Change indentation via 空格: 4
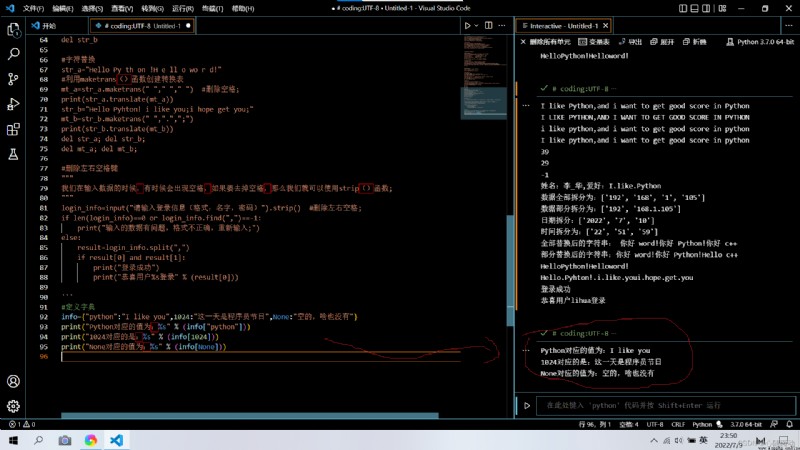This screenshot has width=800, height=450. [x=629, y=424]
